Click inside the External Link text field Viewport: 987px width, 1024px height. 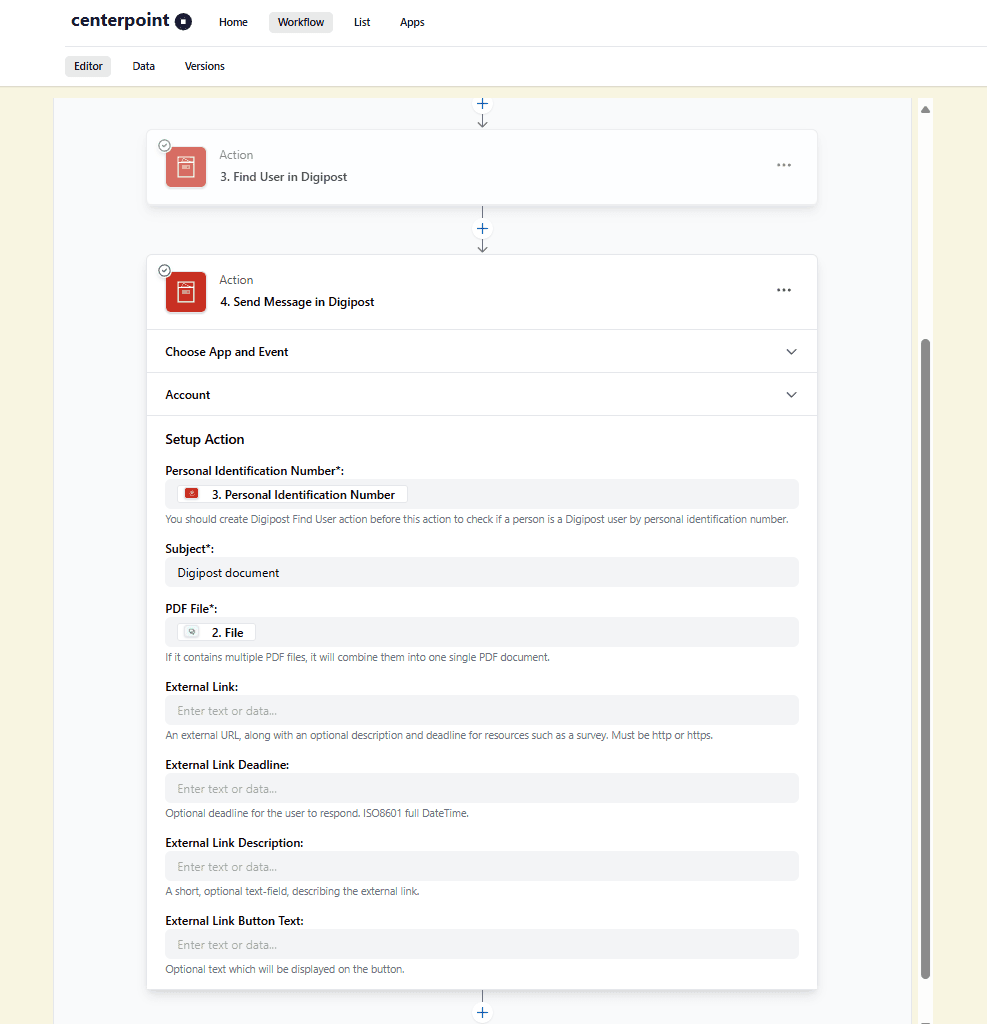tap(480, 710)
